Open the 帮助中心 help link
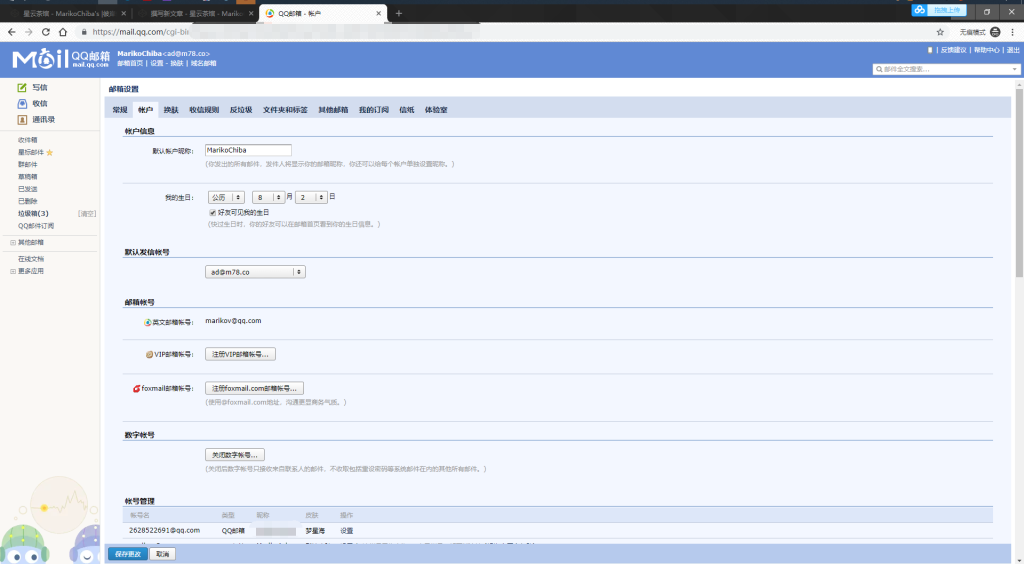 pos(986,50)
